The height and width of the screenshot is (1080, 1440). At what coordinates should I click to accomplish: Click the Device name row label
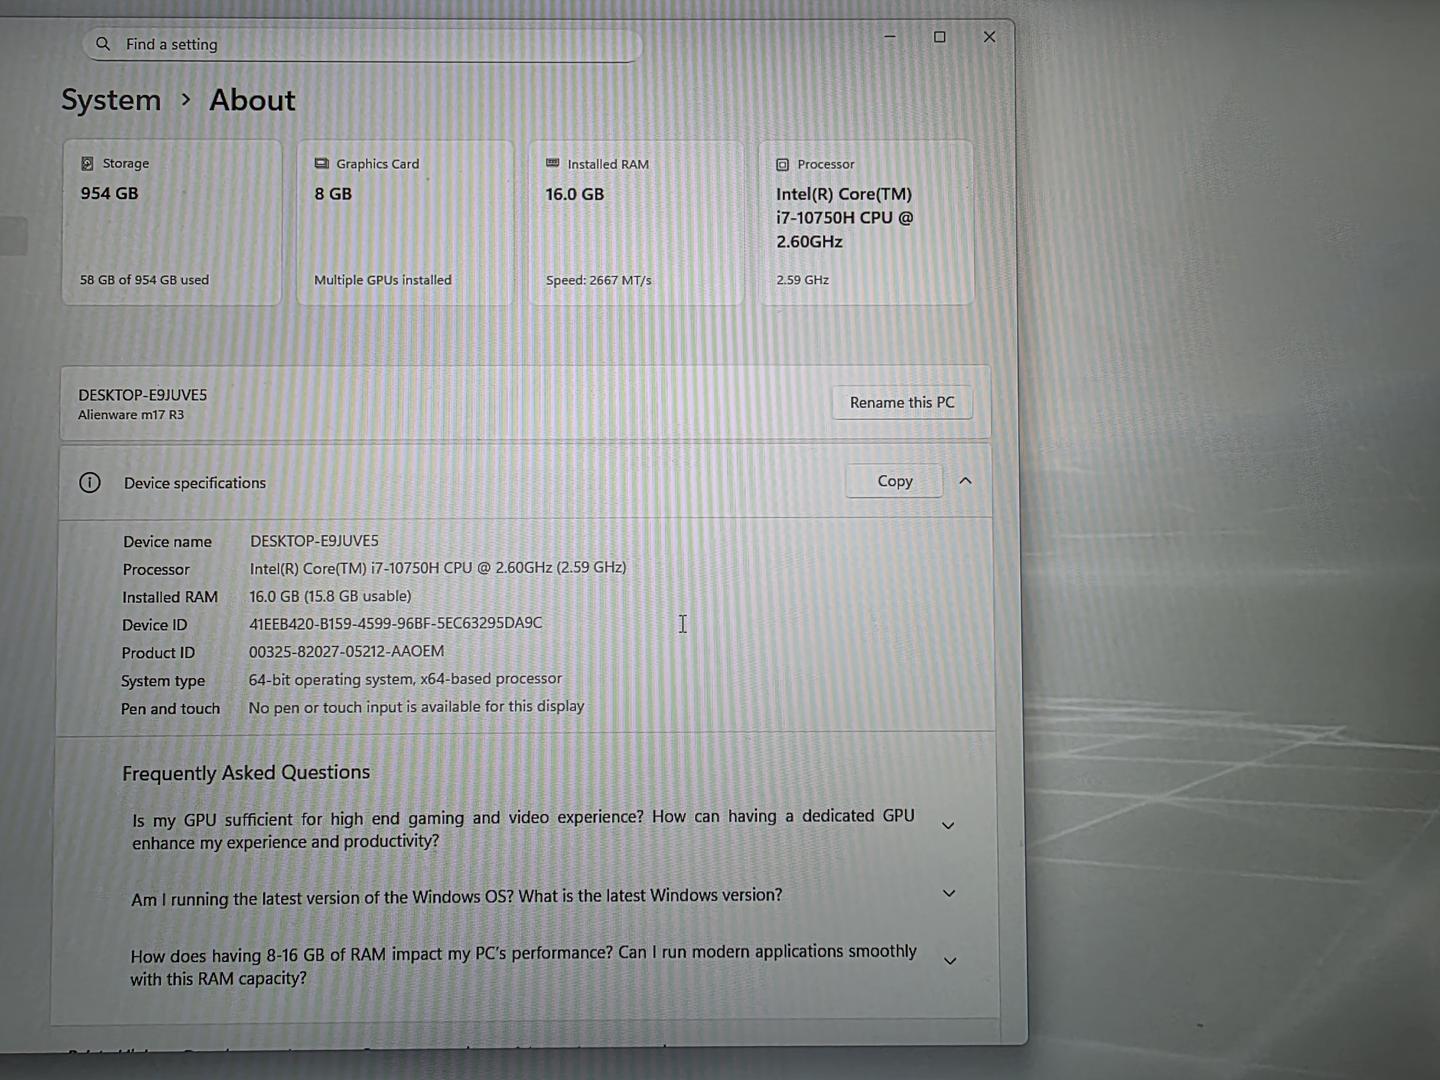click(167, 542)
